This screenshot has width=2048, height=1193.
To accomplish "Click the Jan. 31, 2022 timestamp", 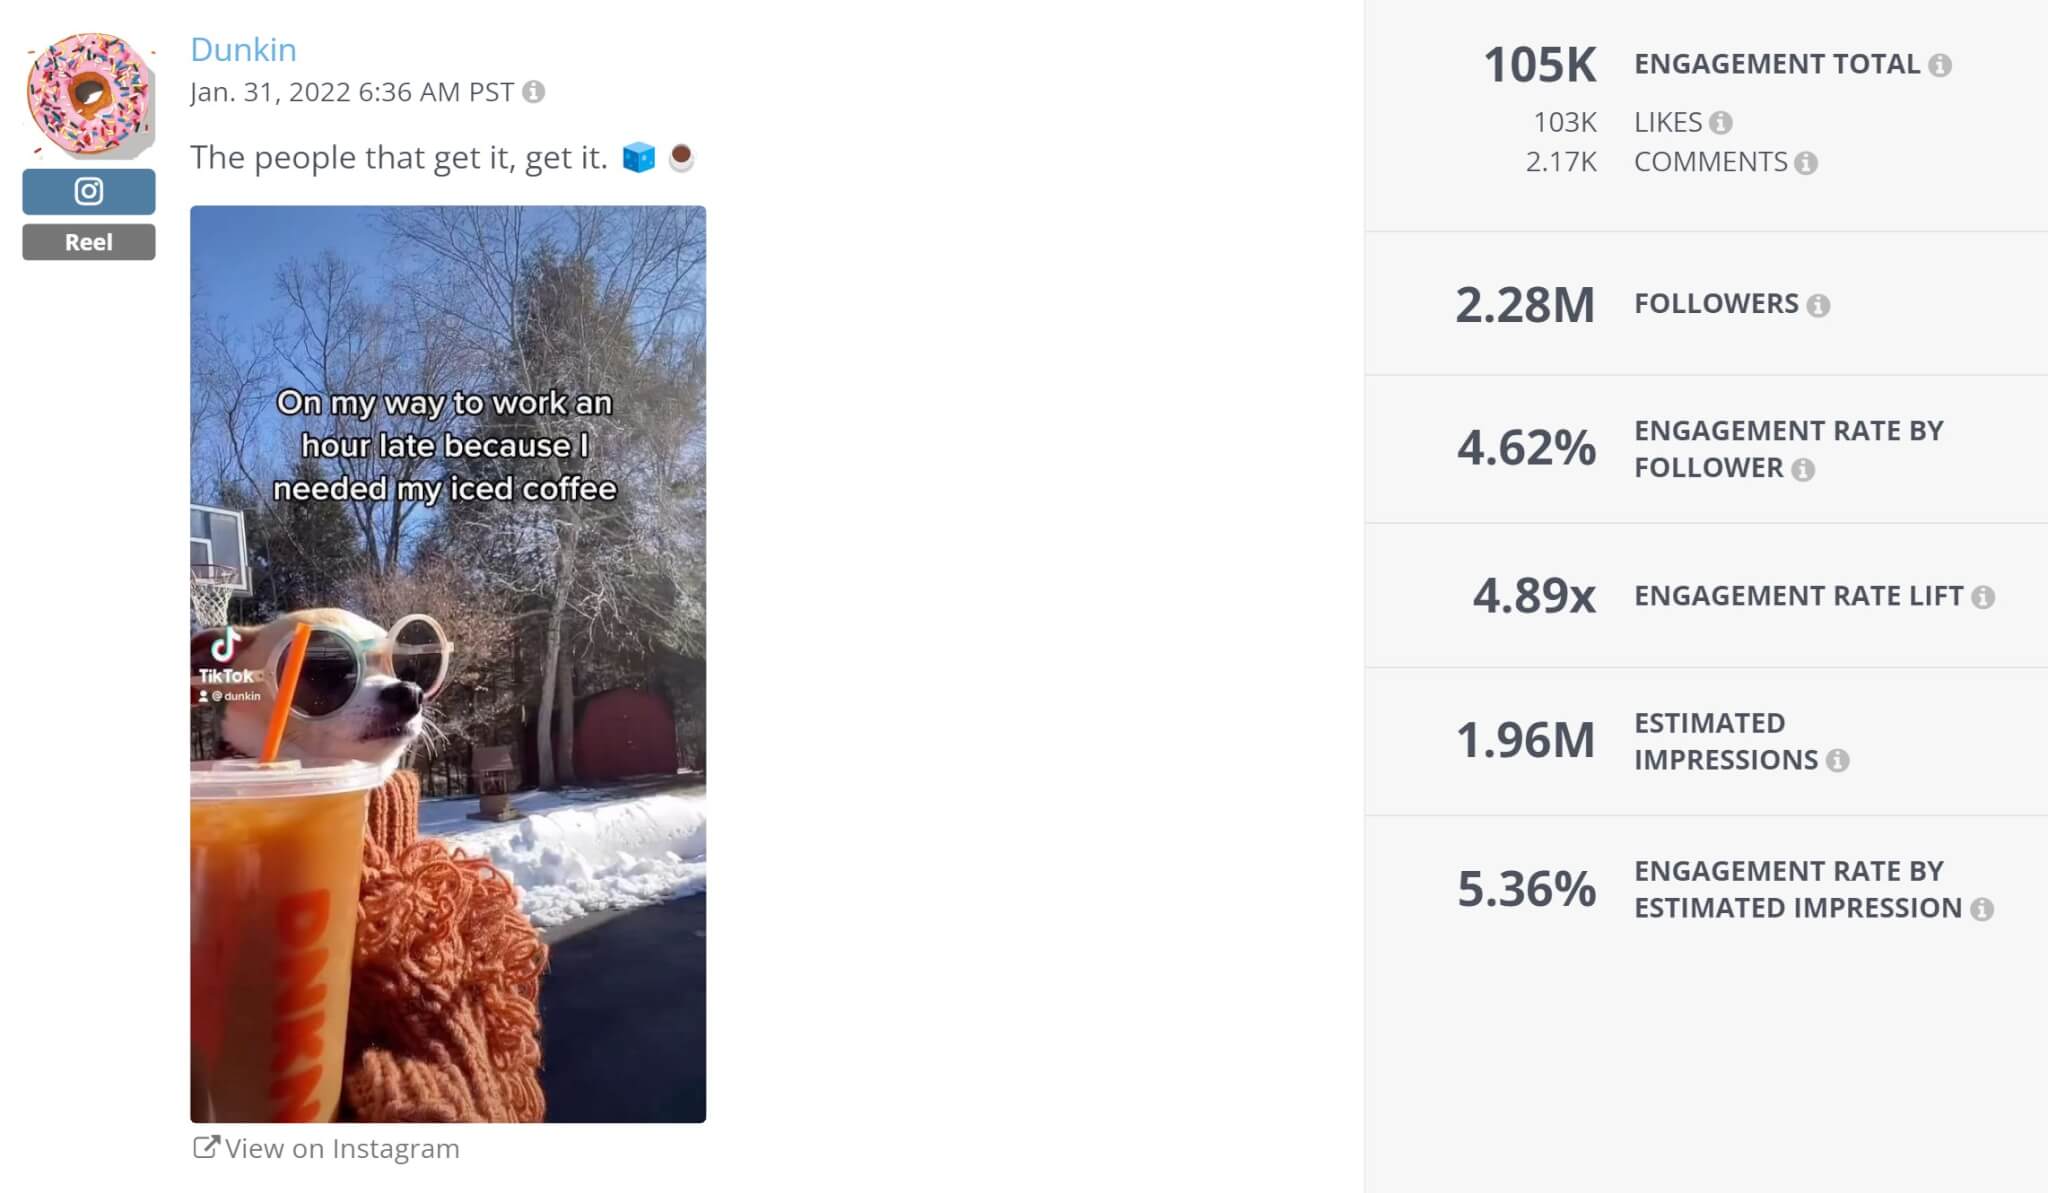I will click(x=350, y=92).
